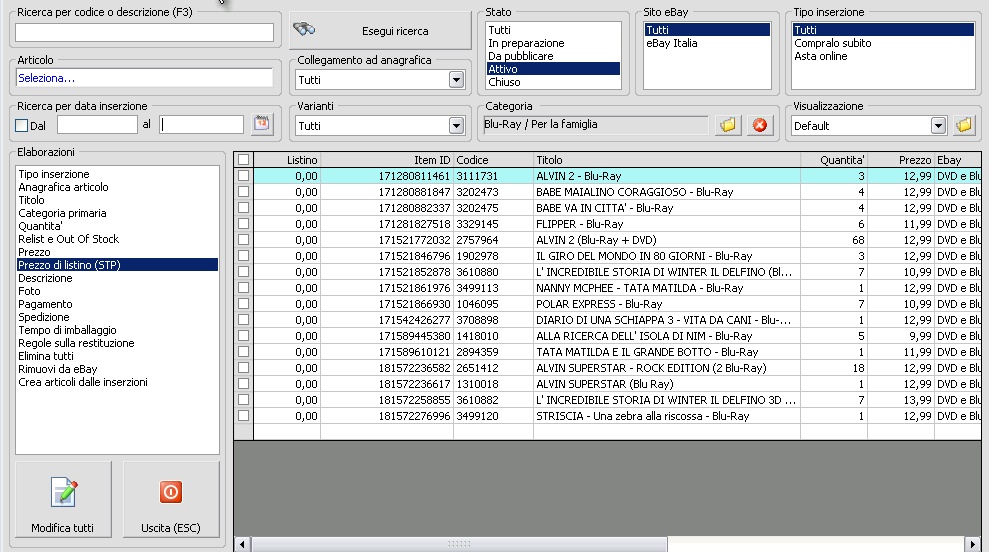Screen dimensions: 989x552
Task: Open the Collegamento ad anagrafica dropdown
Action: [457, 80]
